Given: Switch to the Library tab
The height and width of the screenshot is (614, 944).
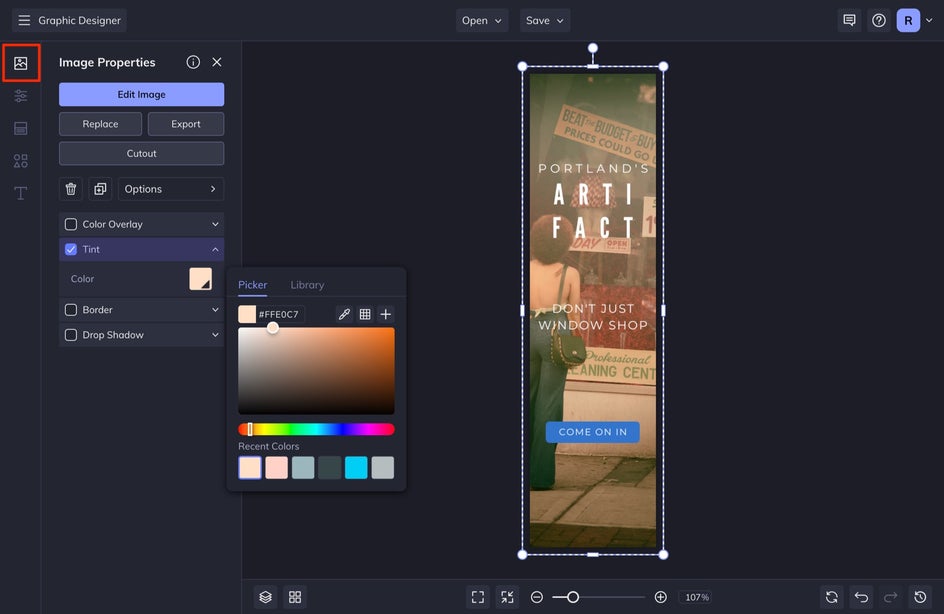Looking at the screenshot, I should click(307, 285).
